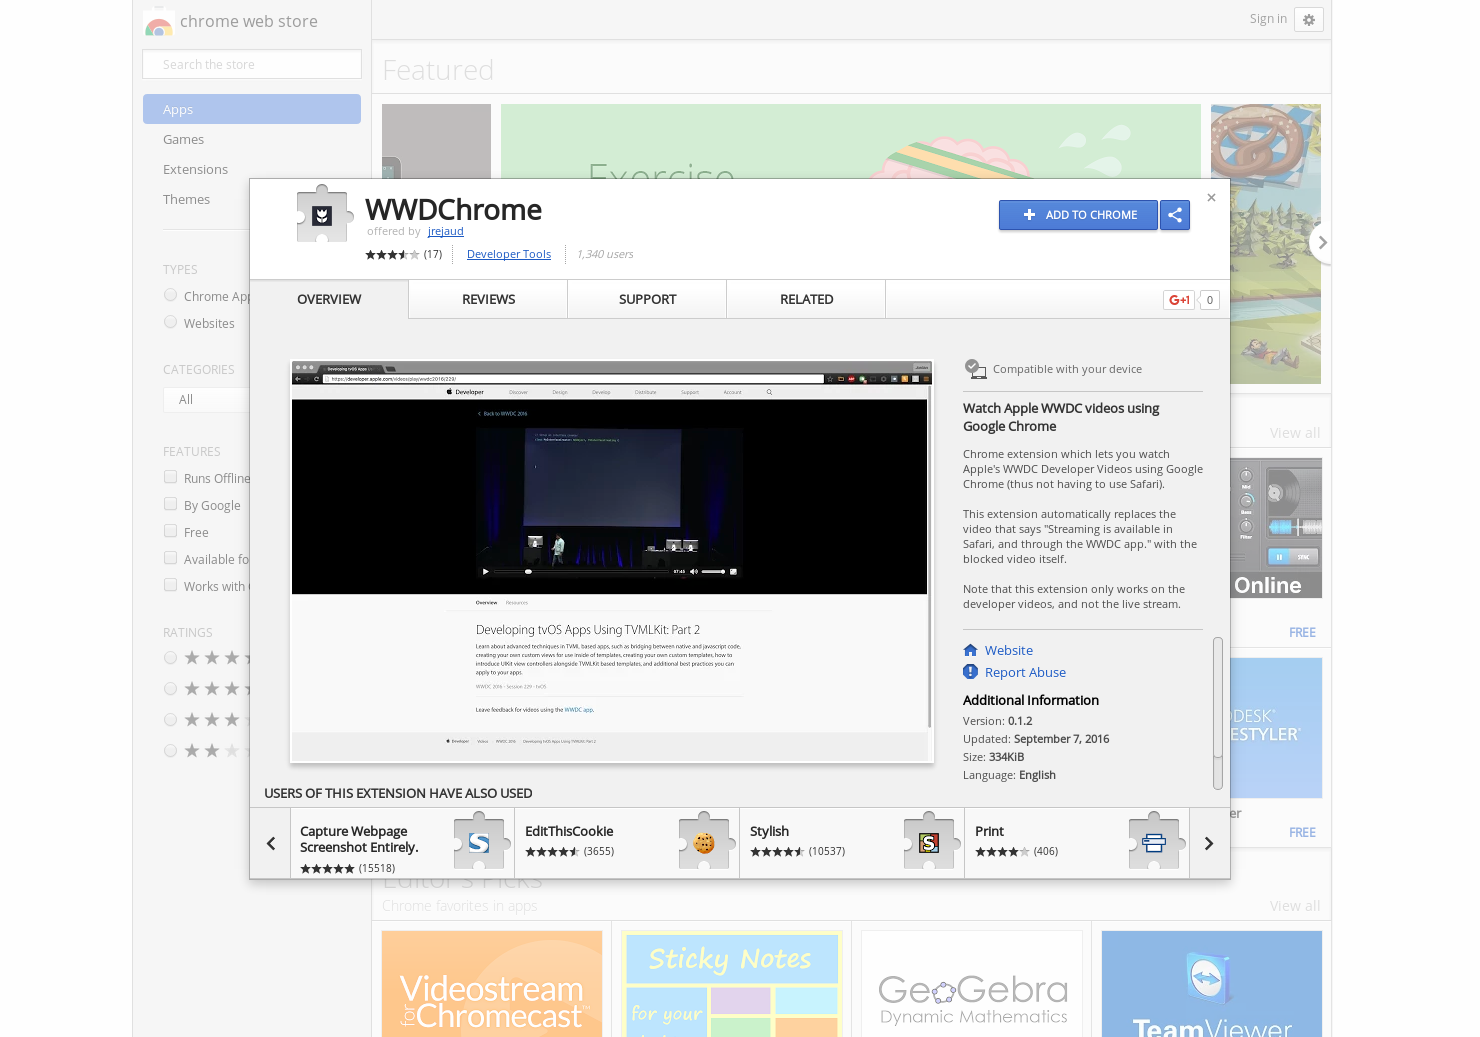The image size is (1480, 1037).
Task: Open the Support tab
Action: pos(646,299)
